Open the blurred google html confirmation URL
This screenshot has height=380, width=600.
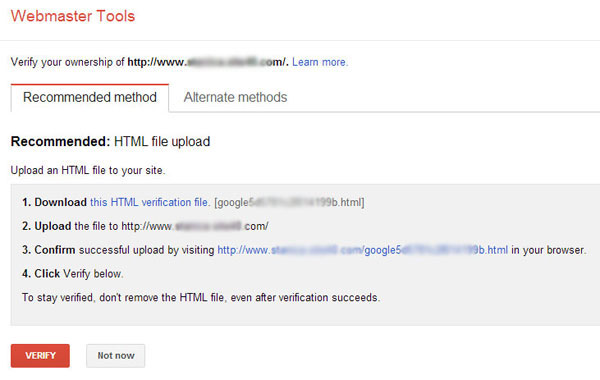[x=362, y=250]
